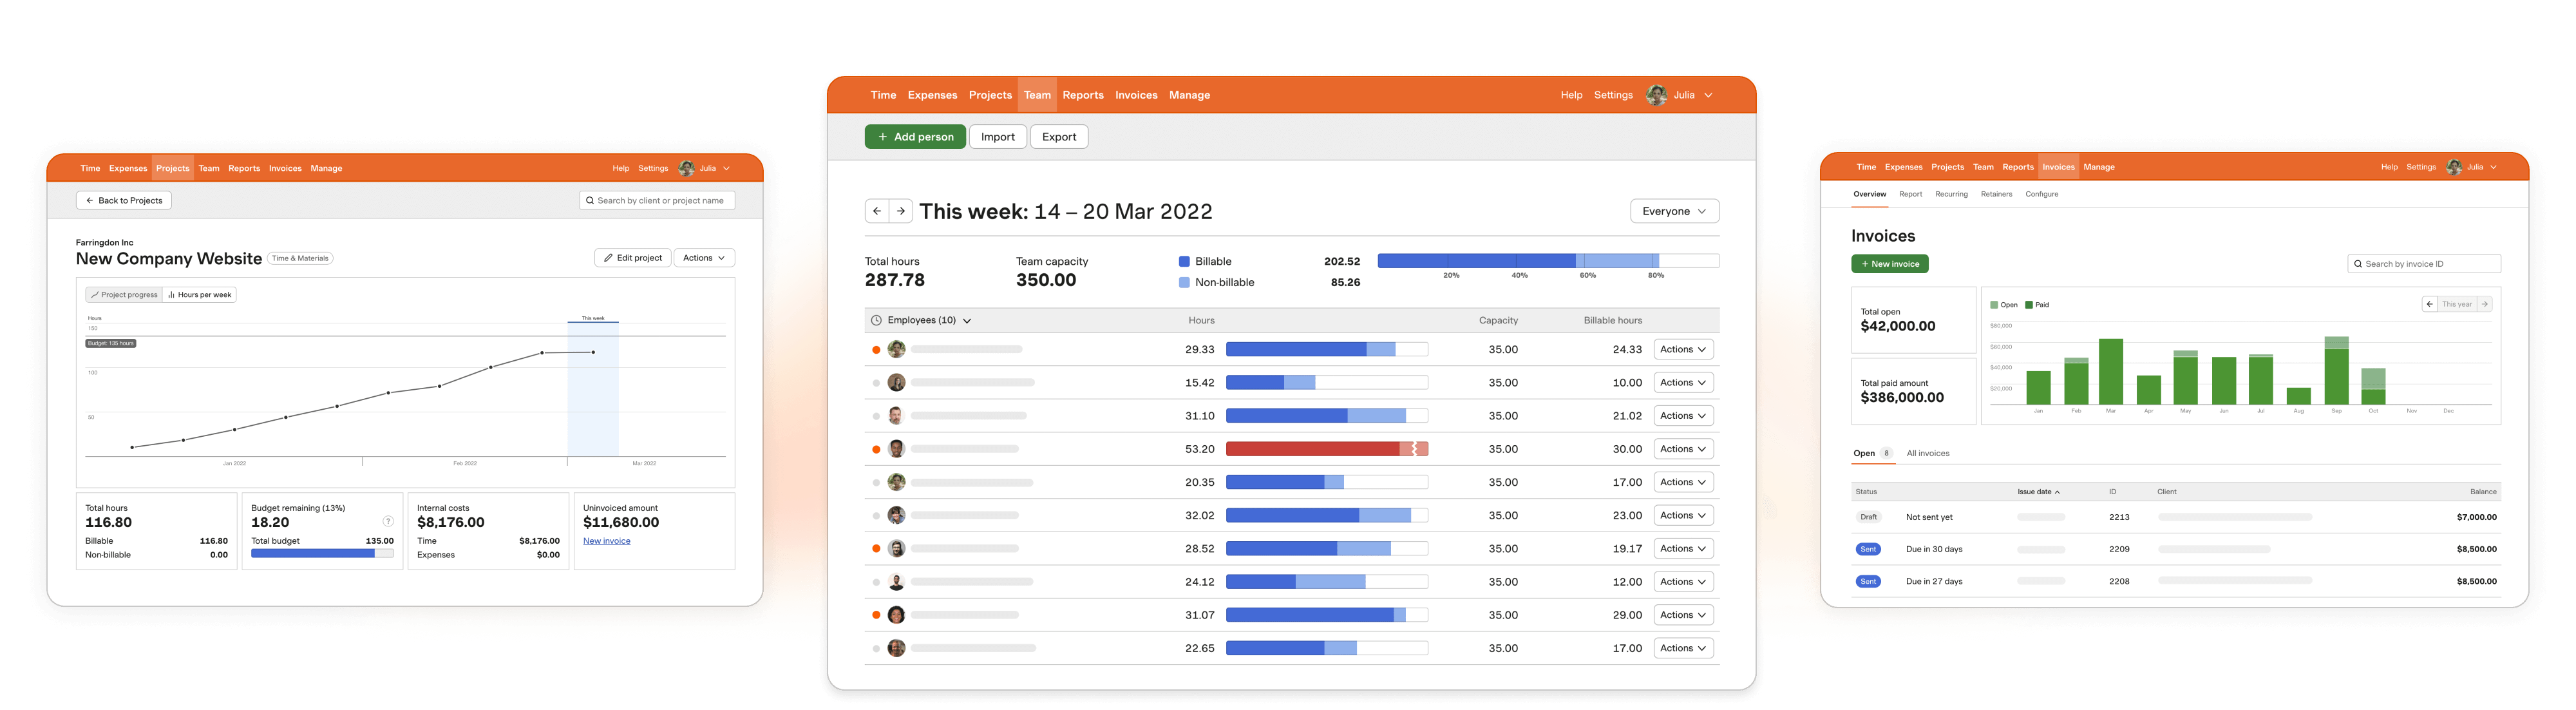Click the magnifier in Search by invoice ID
2576x710 pixels.
2358,263
